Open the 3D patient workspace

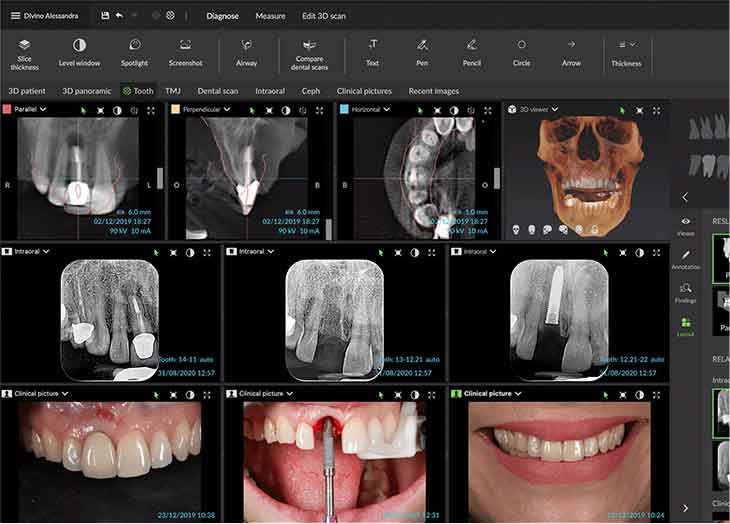pyautogui.click(x=27, y=91)
